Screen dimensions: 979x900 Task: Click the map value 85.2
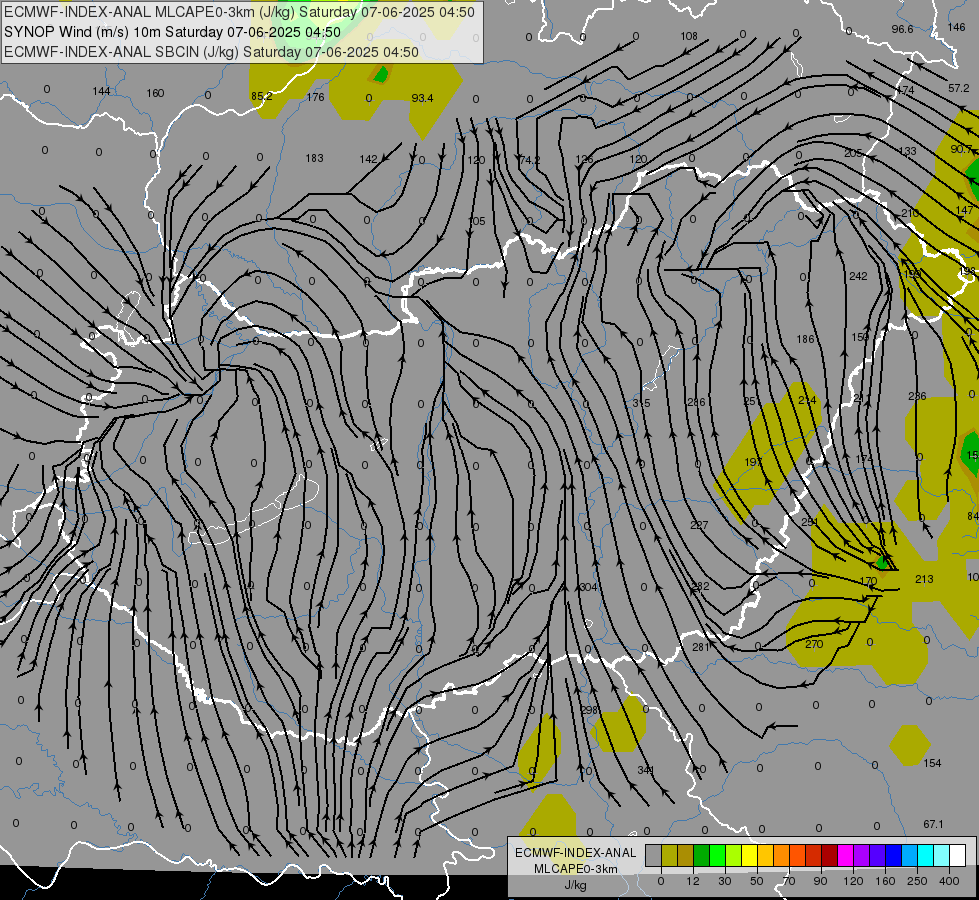tap(262, 96)
